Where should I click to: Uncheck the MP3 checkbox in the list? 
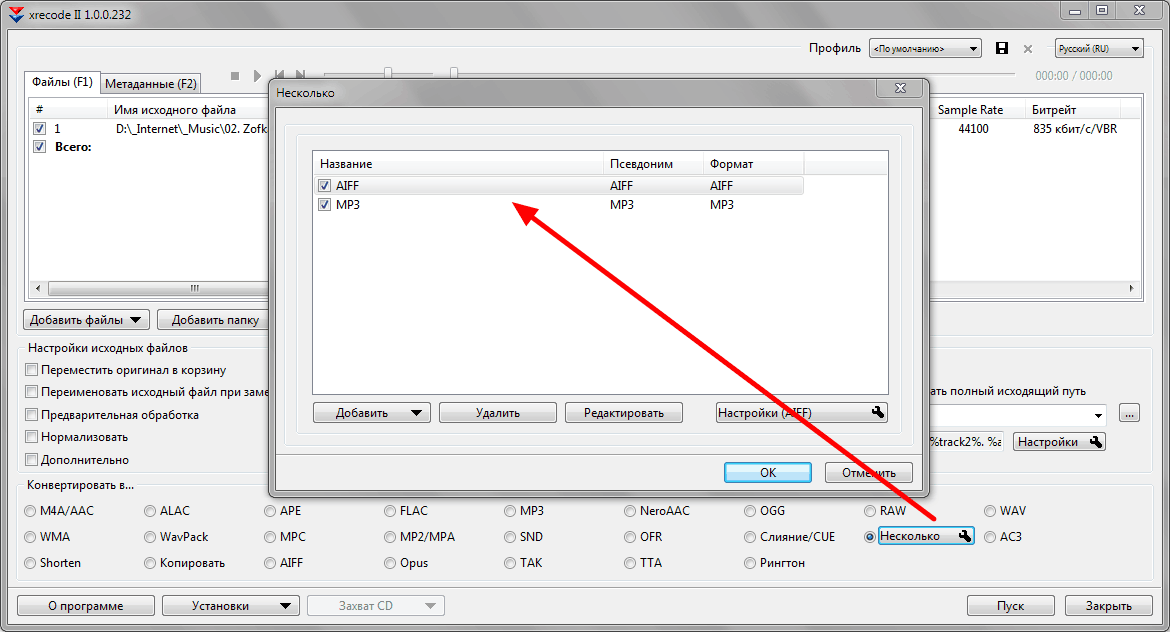[x=325, y=205]
